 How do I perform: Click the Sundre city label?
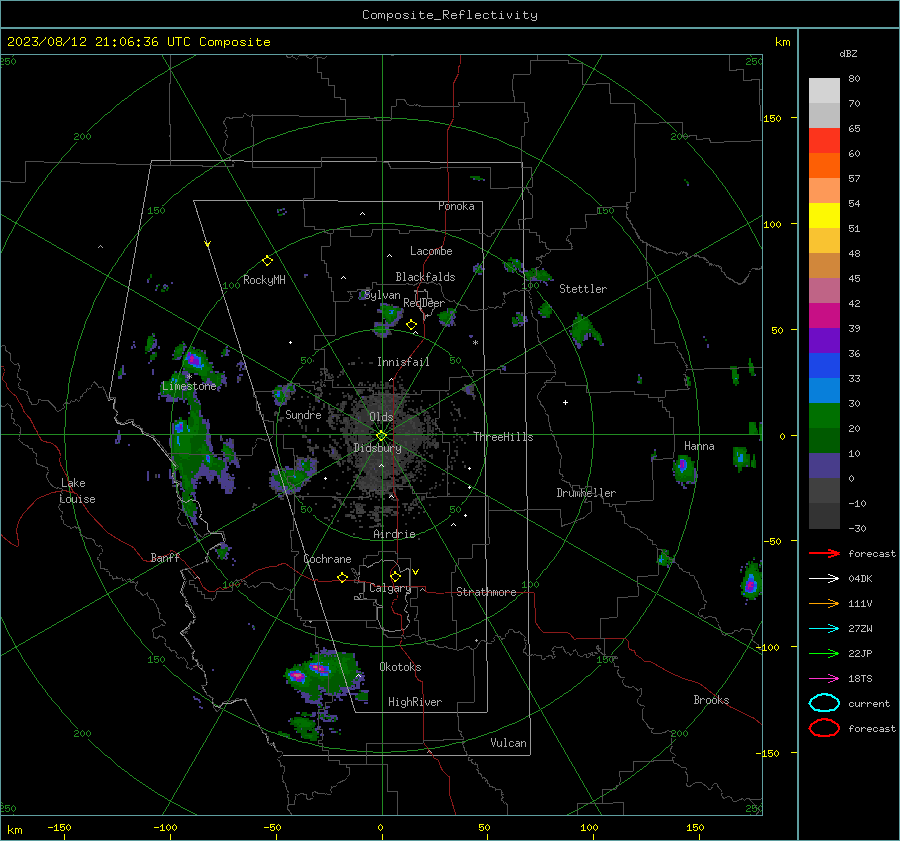pyautogui.click(x=303, y=415)
